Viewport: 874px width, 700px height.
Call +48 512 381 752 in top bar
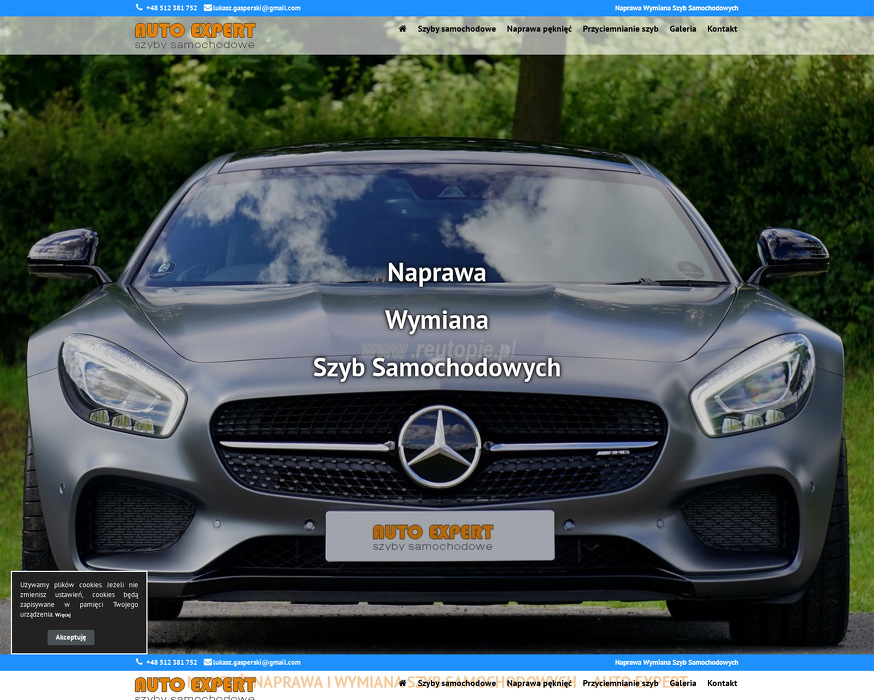(172, 8)
